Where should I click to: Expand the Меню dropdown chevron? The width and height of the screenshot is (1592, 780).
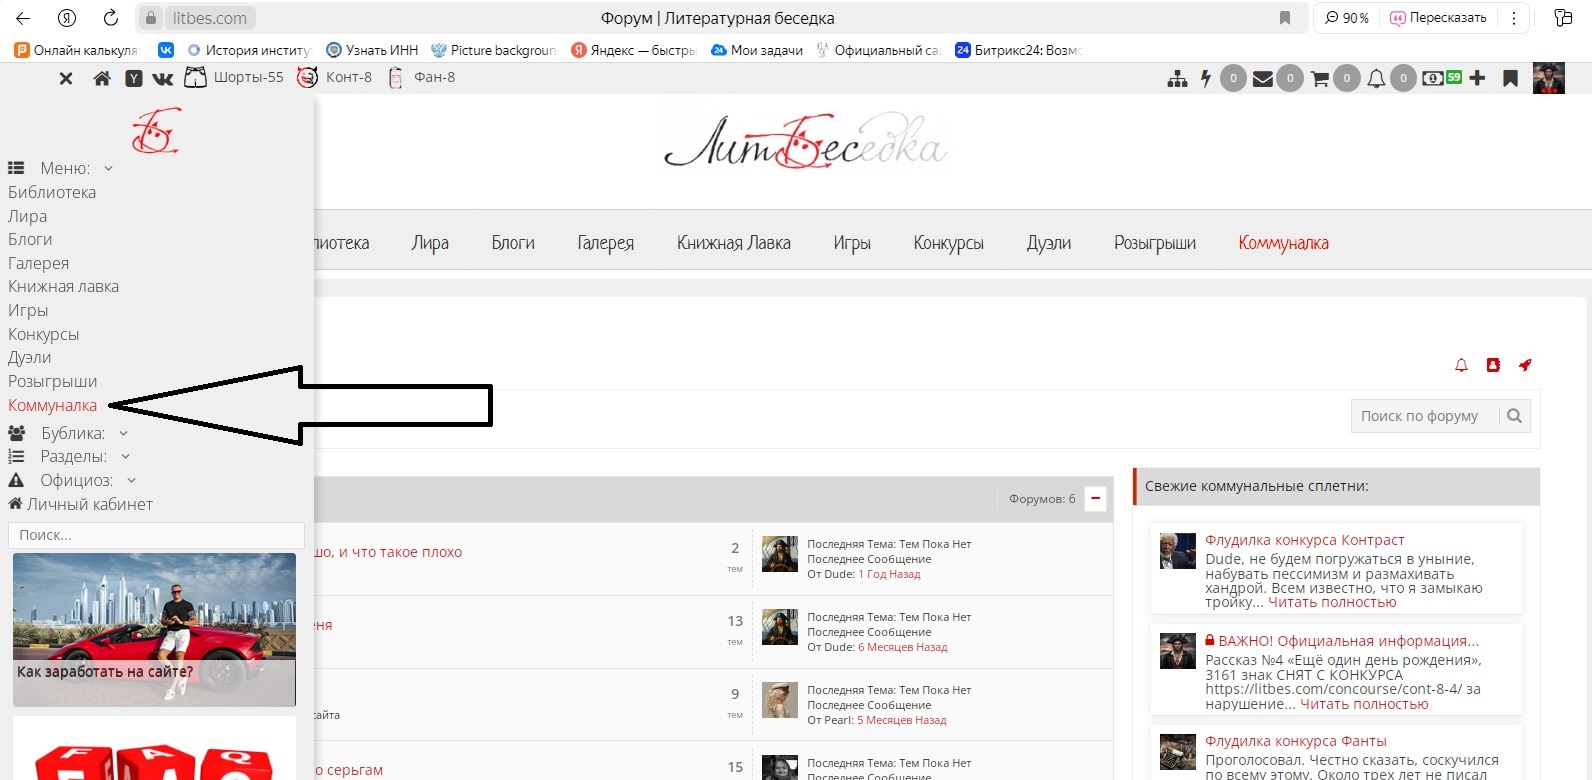coord(109,168)
